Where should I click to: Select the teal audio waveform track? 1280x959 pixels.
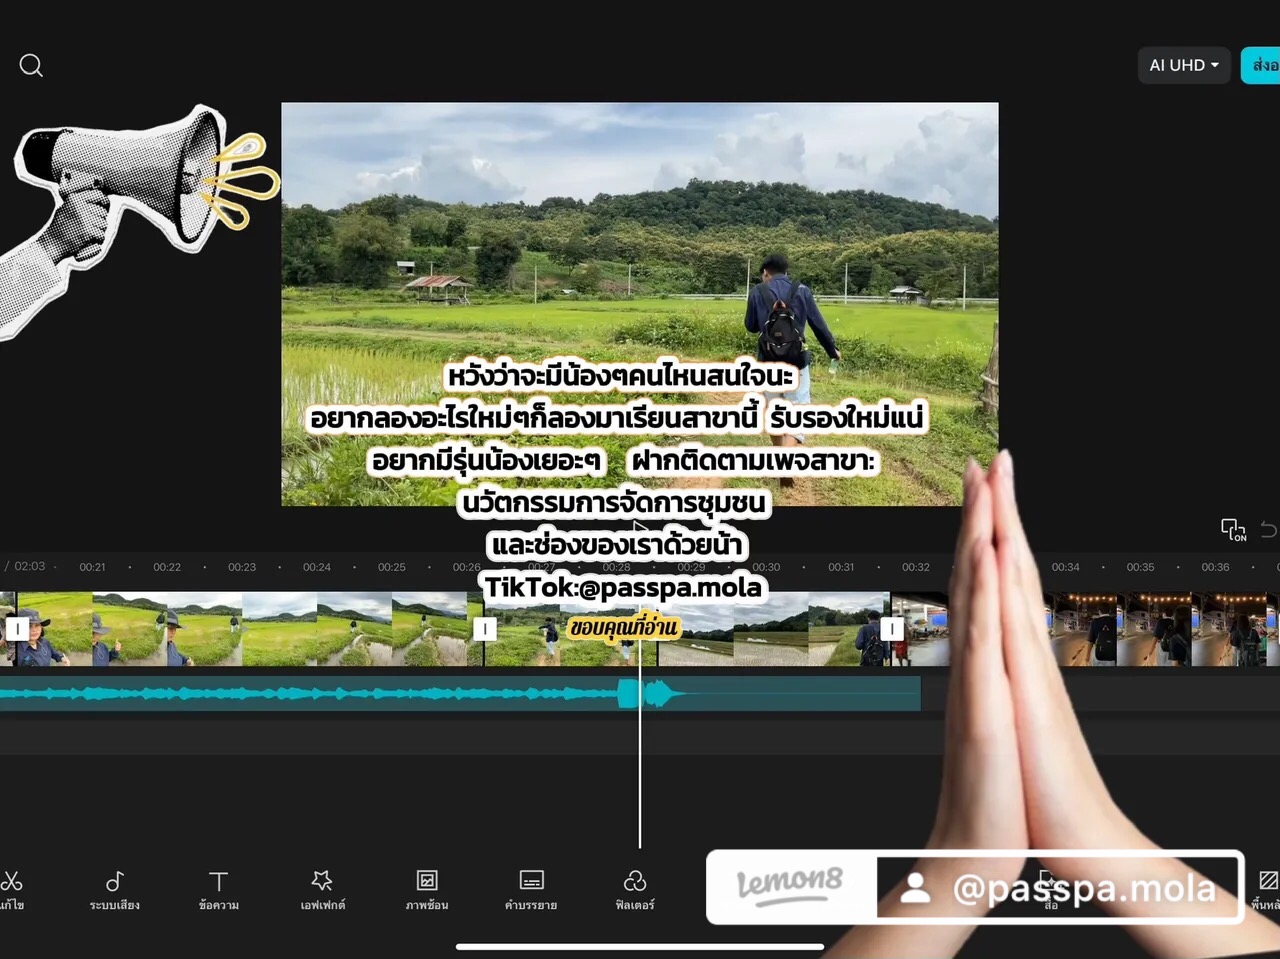pyautogui.click(x=460, y=693)
